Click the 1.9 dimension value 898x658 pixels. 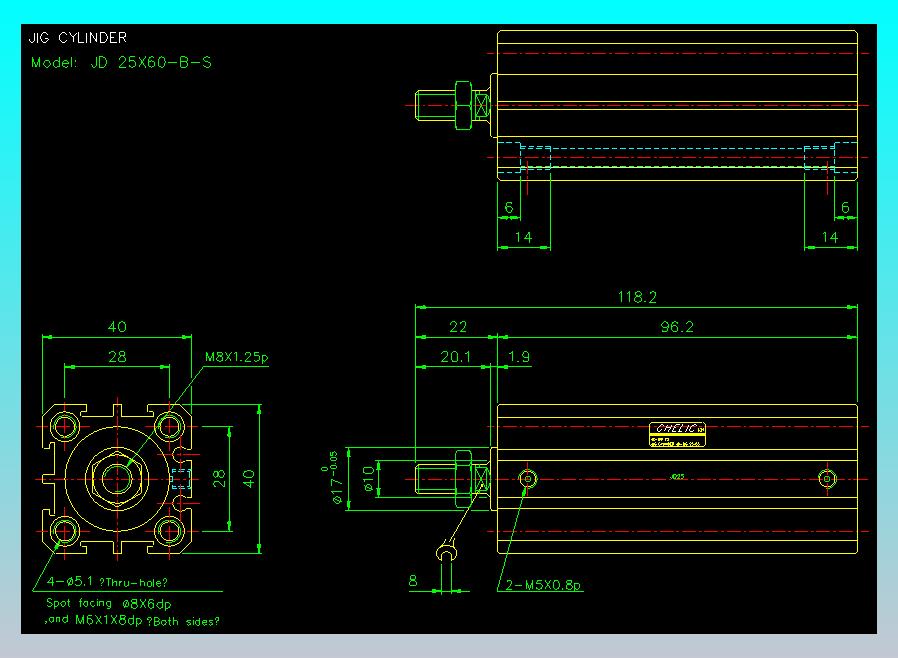pyautogui.click(x=519, y=357)
